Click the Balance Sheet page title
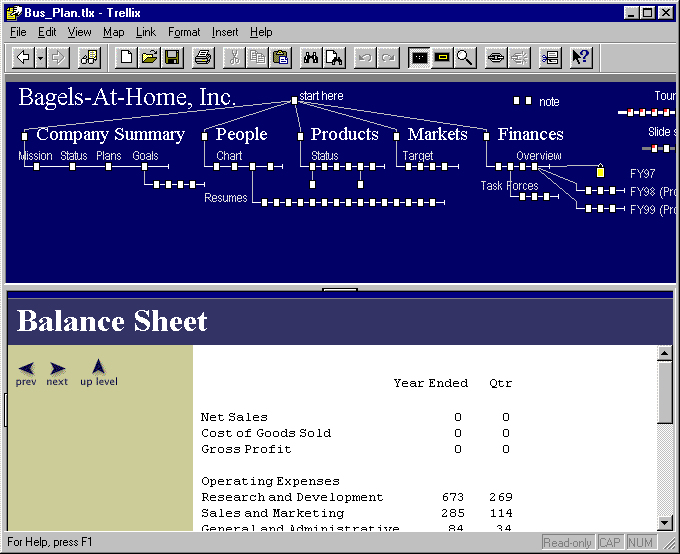This screenshot has height=554, width=680. click(x=112, y=321)
